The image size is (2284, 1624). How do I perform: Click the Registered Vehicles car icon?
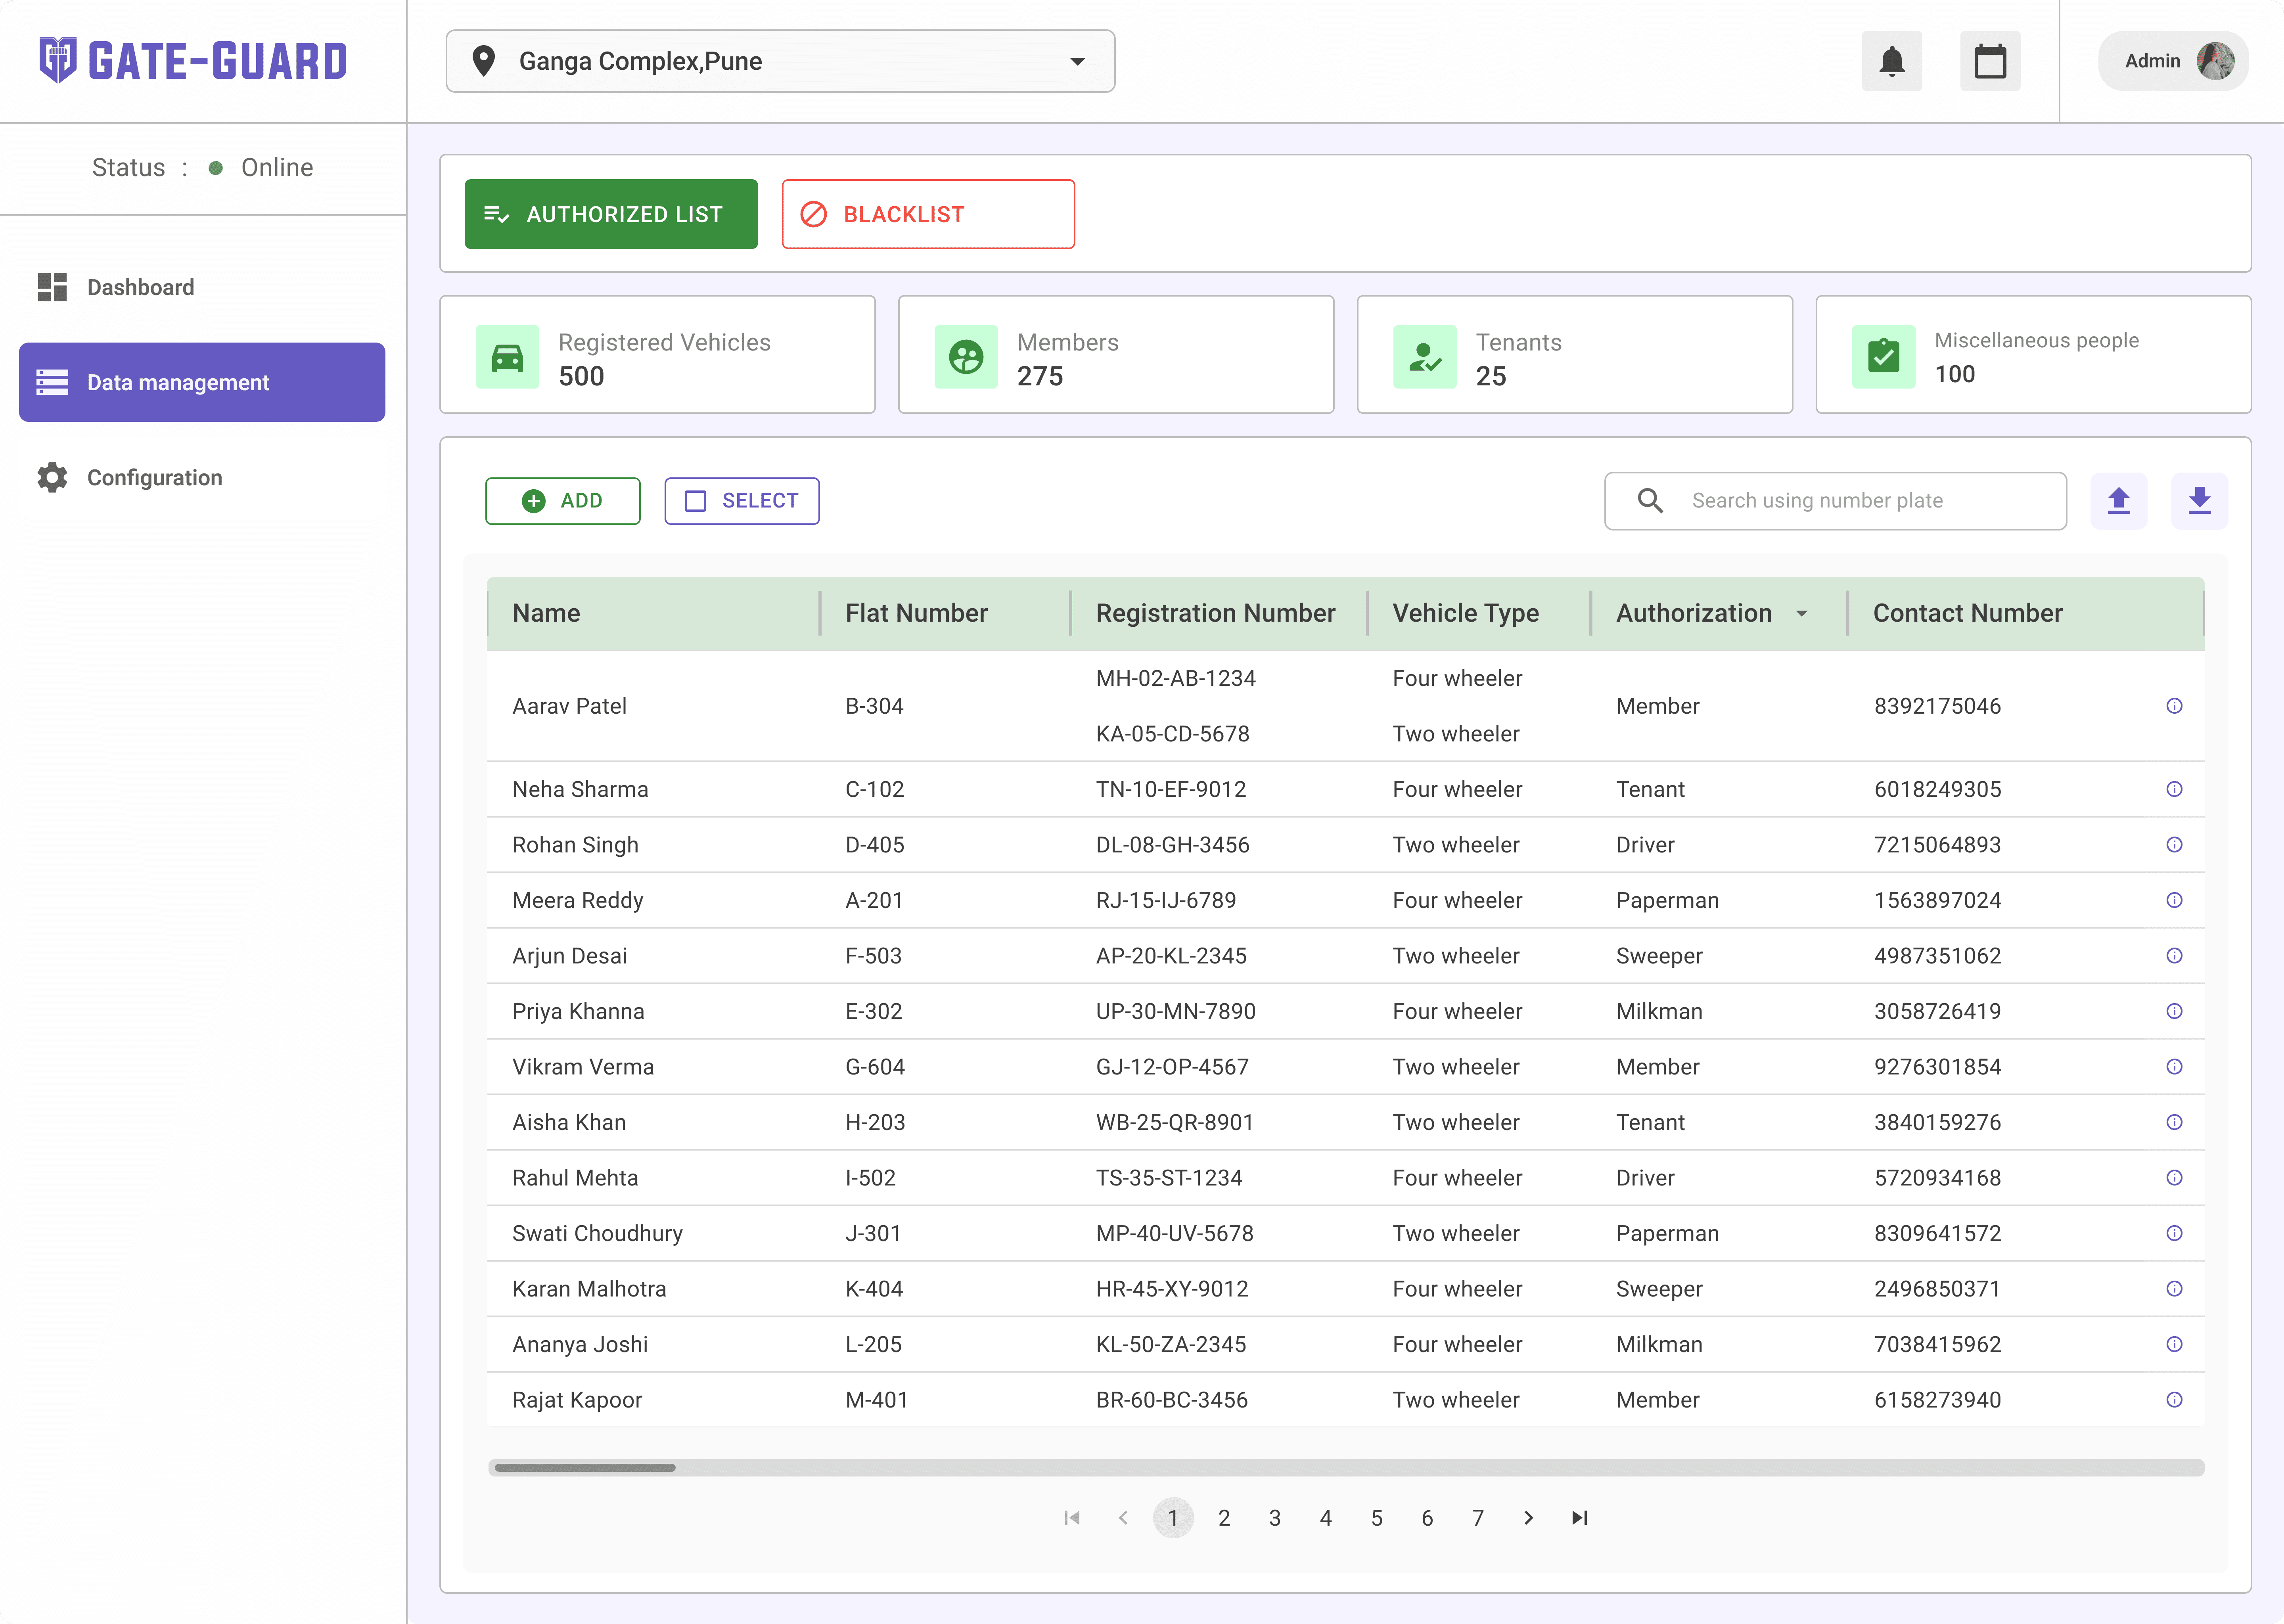tap(507, 357)
